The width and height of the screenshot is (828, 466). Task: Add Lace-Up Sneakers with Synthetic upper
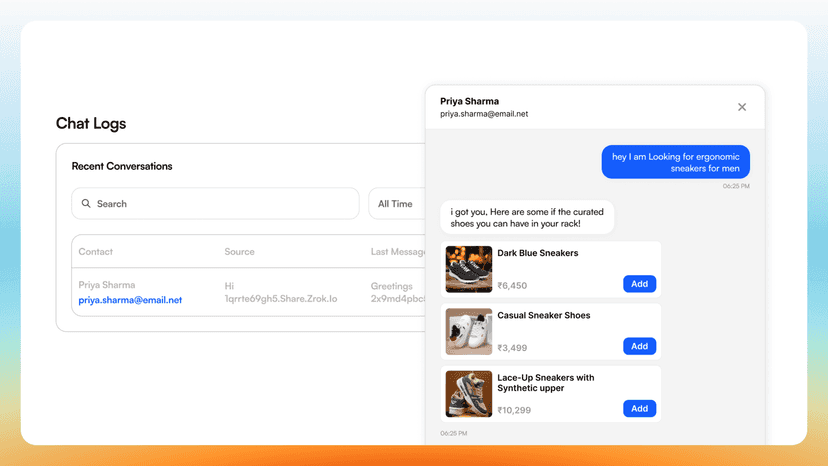[639, 408]
